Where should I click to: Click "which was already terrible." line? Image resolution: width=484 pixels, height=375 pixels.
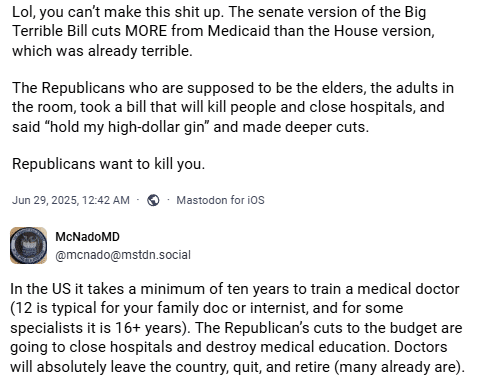point(102,51)
